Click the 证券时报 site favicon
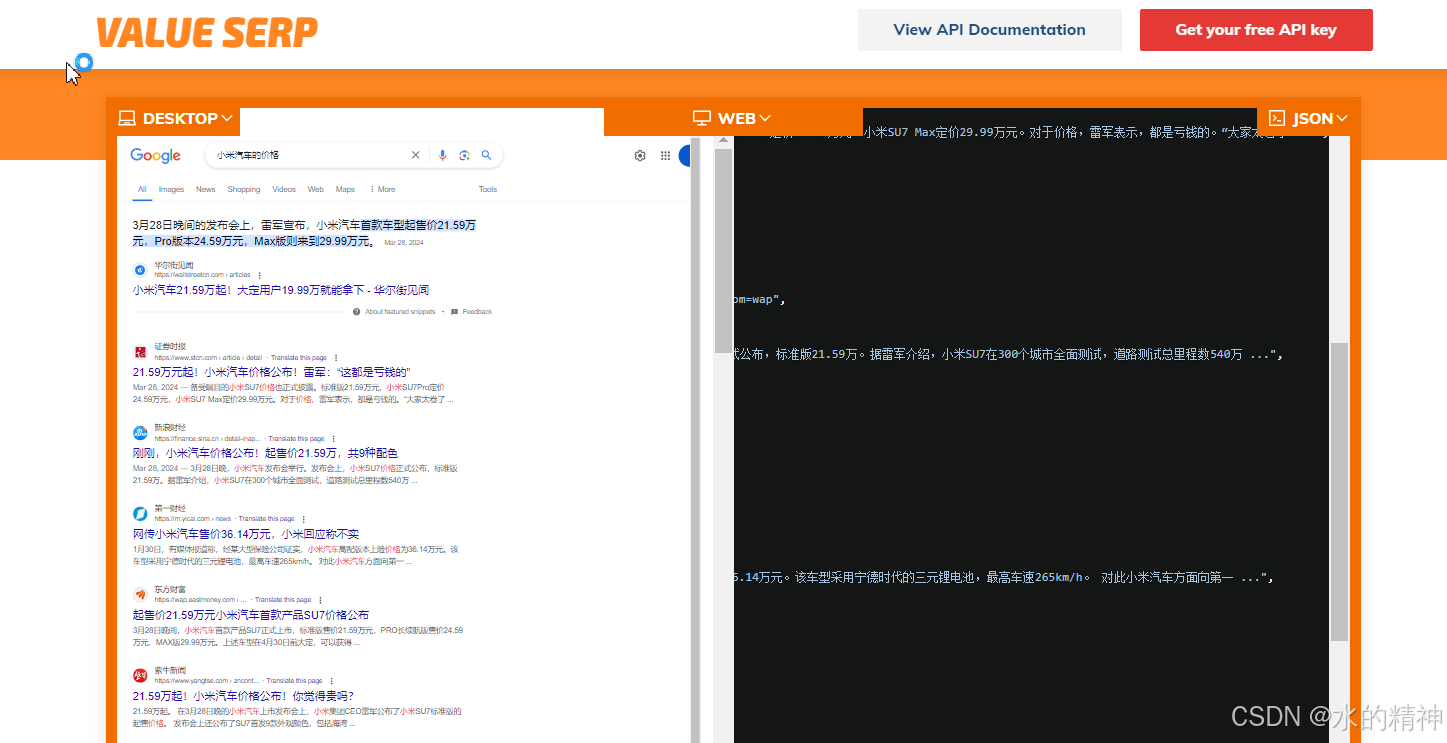 click(140, 351)
